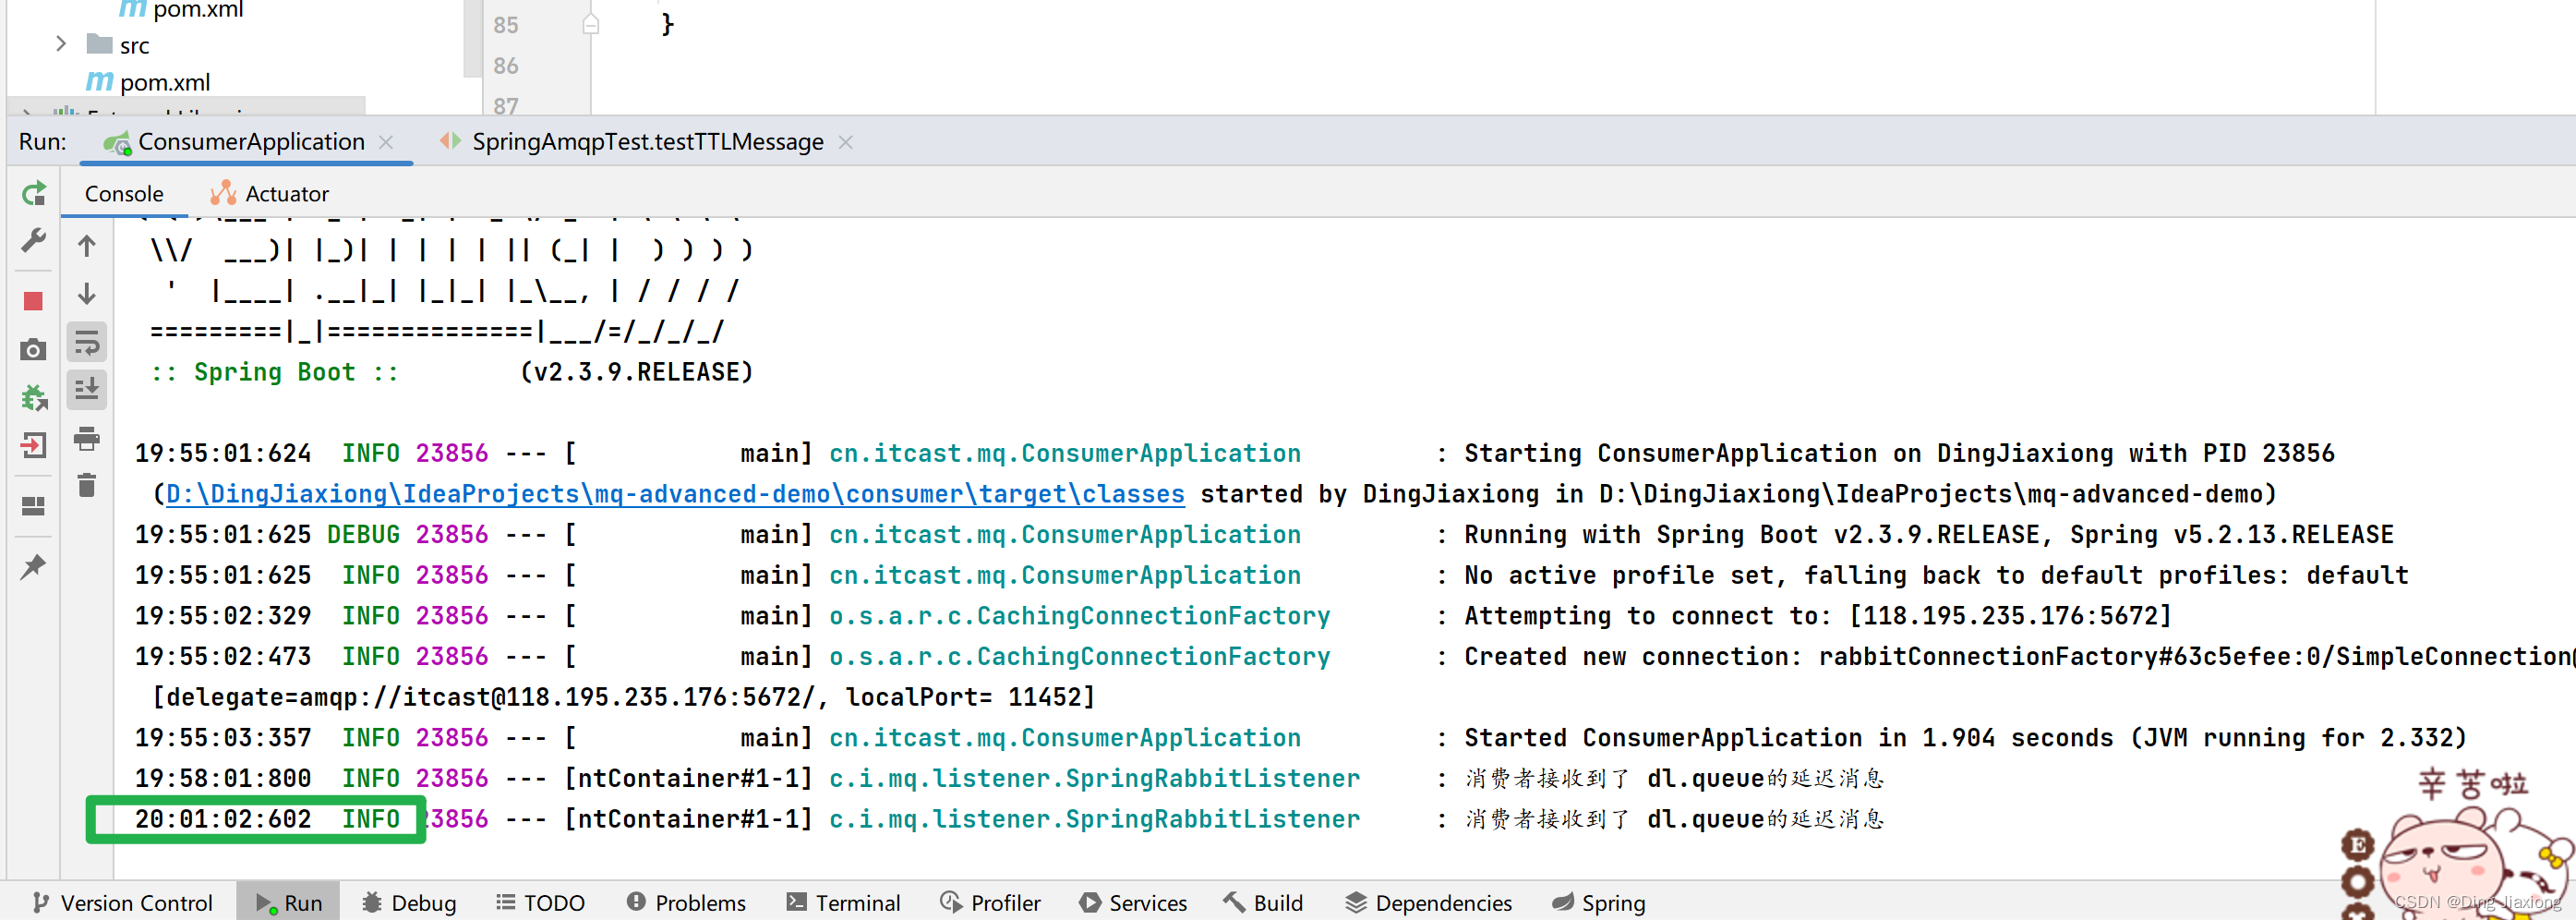Close the ConsumerApplication run tab
Image resolution: width=2576 pixels, height=920 pixels.
point(386,143)
